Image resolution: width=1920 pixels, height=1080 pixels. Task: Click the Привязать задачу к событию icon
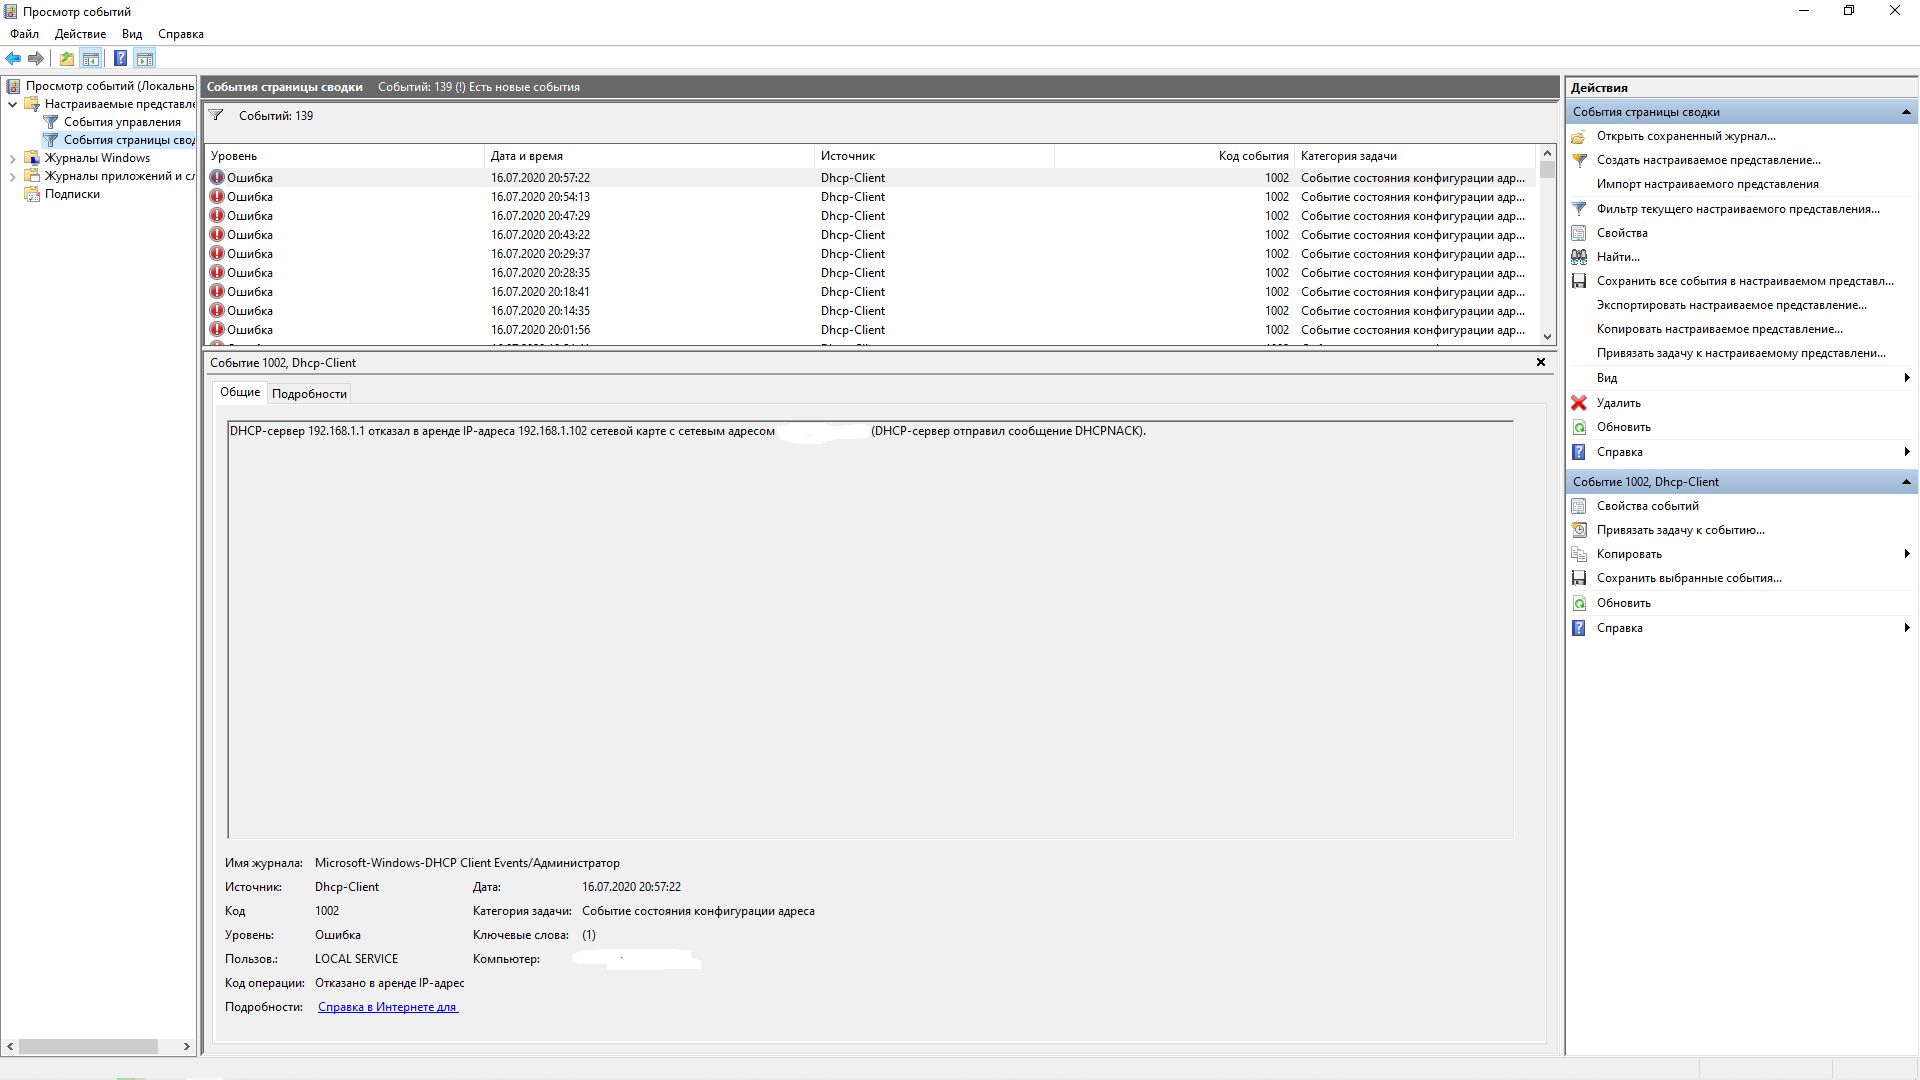click(1579, 530)
